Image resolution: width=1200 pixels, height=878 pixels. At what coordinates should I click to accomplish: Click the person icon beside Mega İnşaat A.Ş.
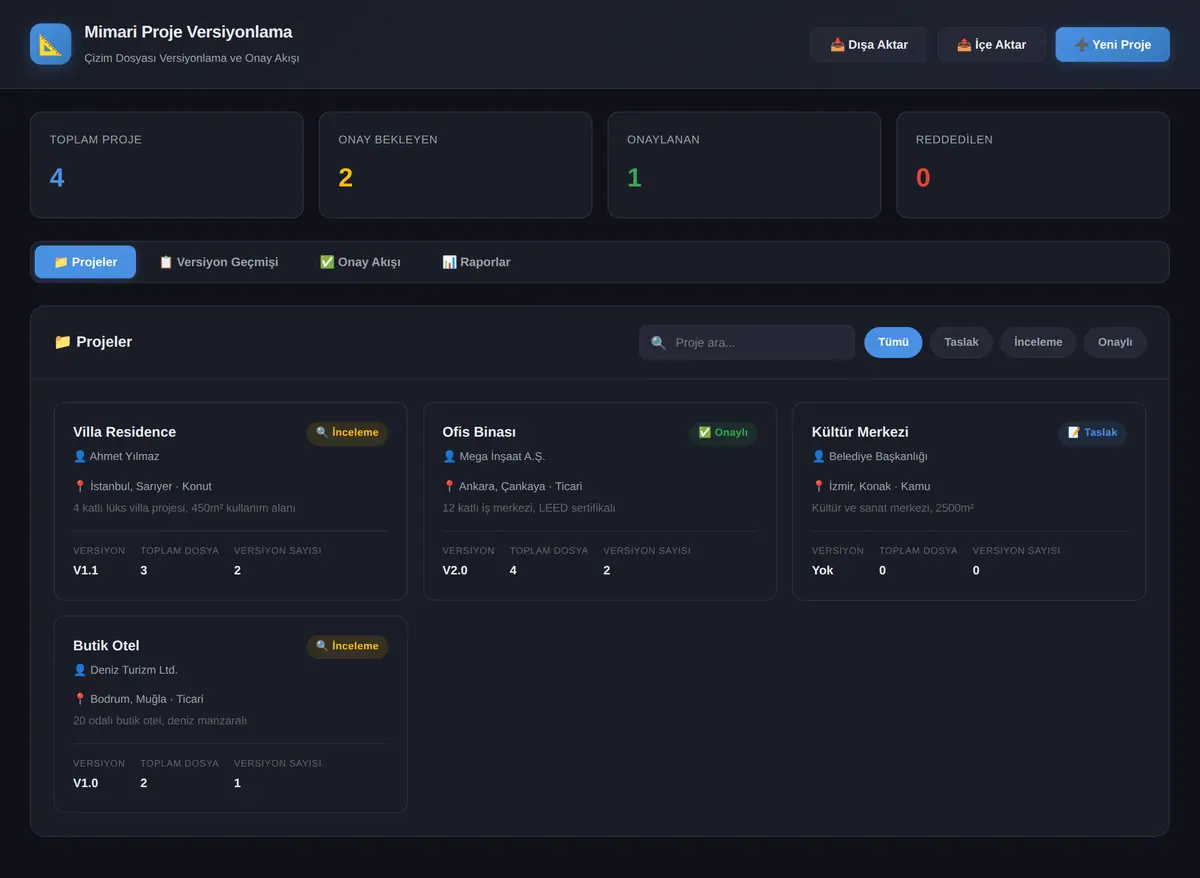[x=449, y=456]
